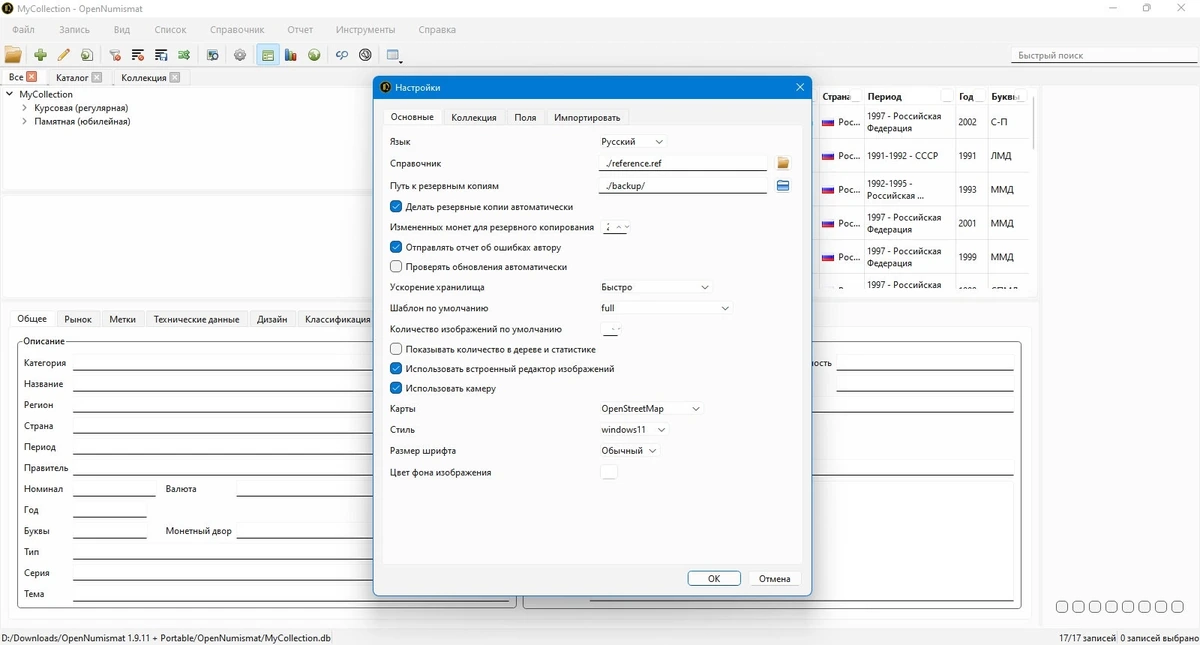Expand the Памятная (юбилейная) tree node
The image size is (1200, 645).
[25, 122]
